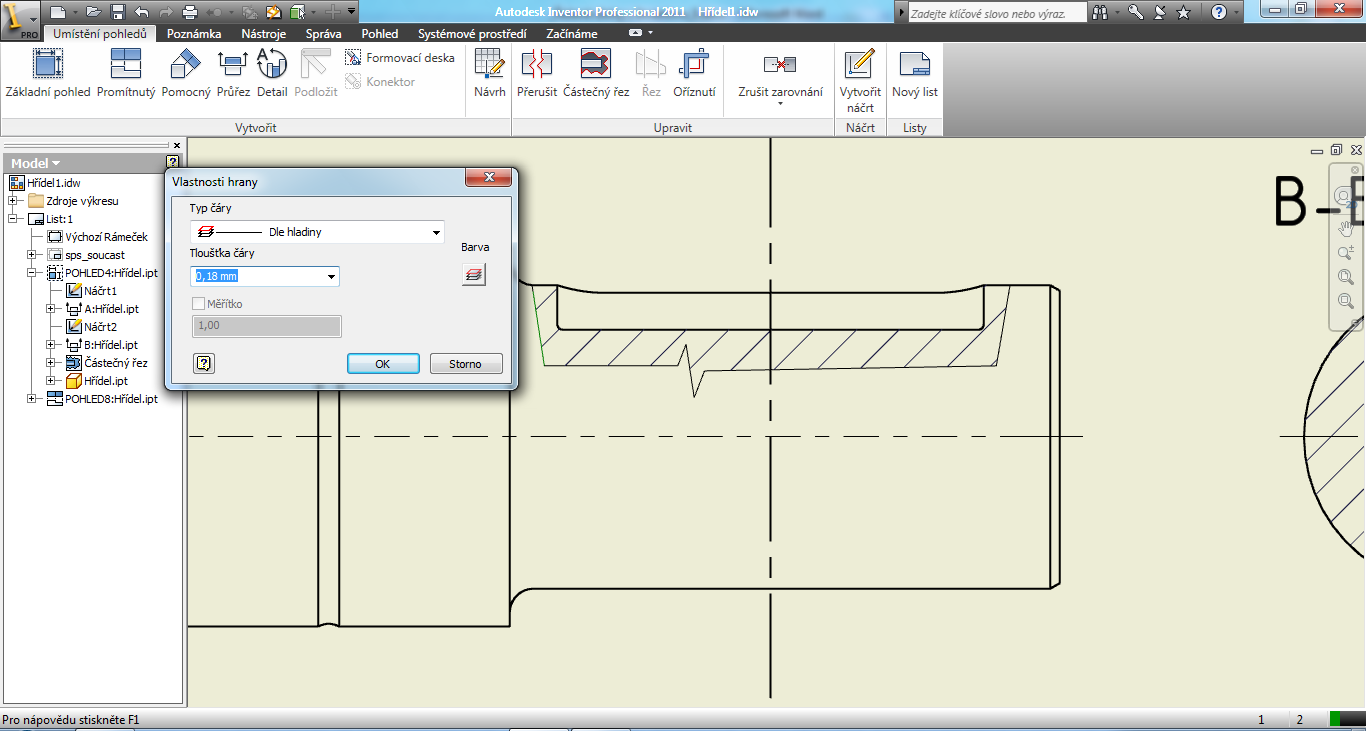Open the Model browser dropdown header
This screenshot has height=731, width=1366.
pyautogui.click(x=36, y=163)
